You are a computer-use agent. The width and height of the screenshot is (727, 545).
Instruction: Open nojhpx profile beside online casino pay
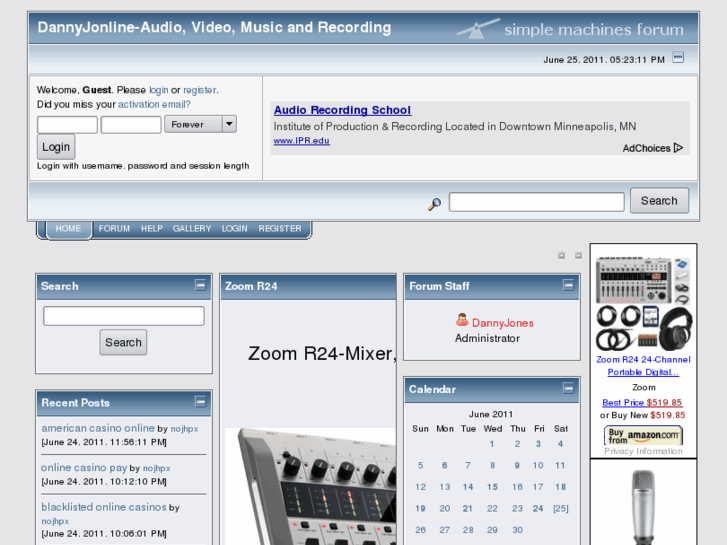point(156,468)
